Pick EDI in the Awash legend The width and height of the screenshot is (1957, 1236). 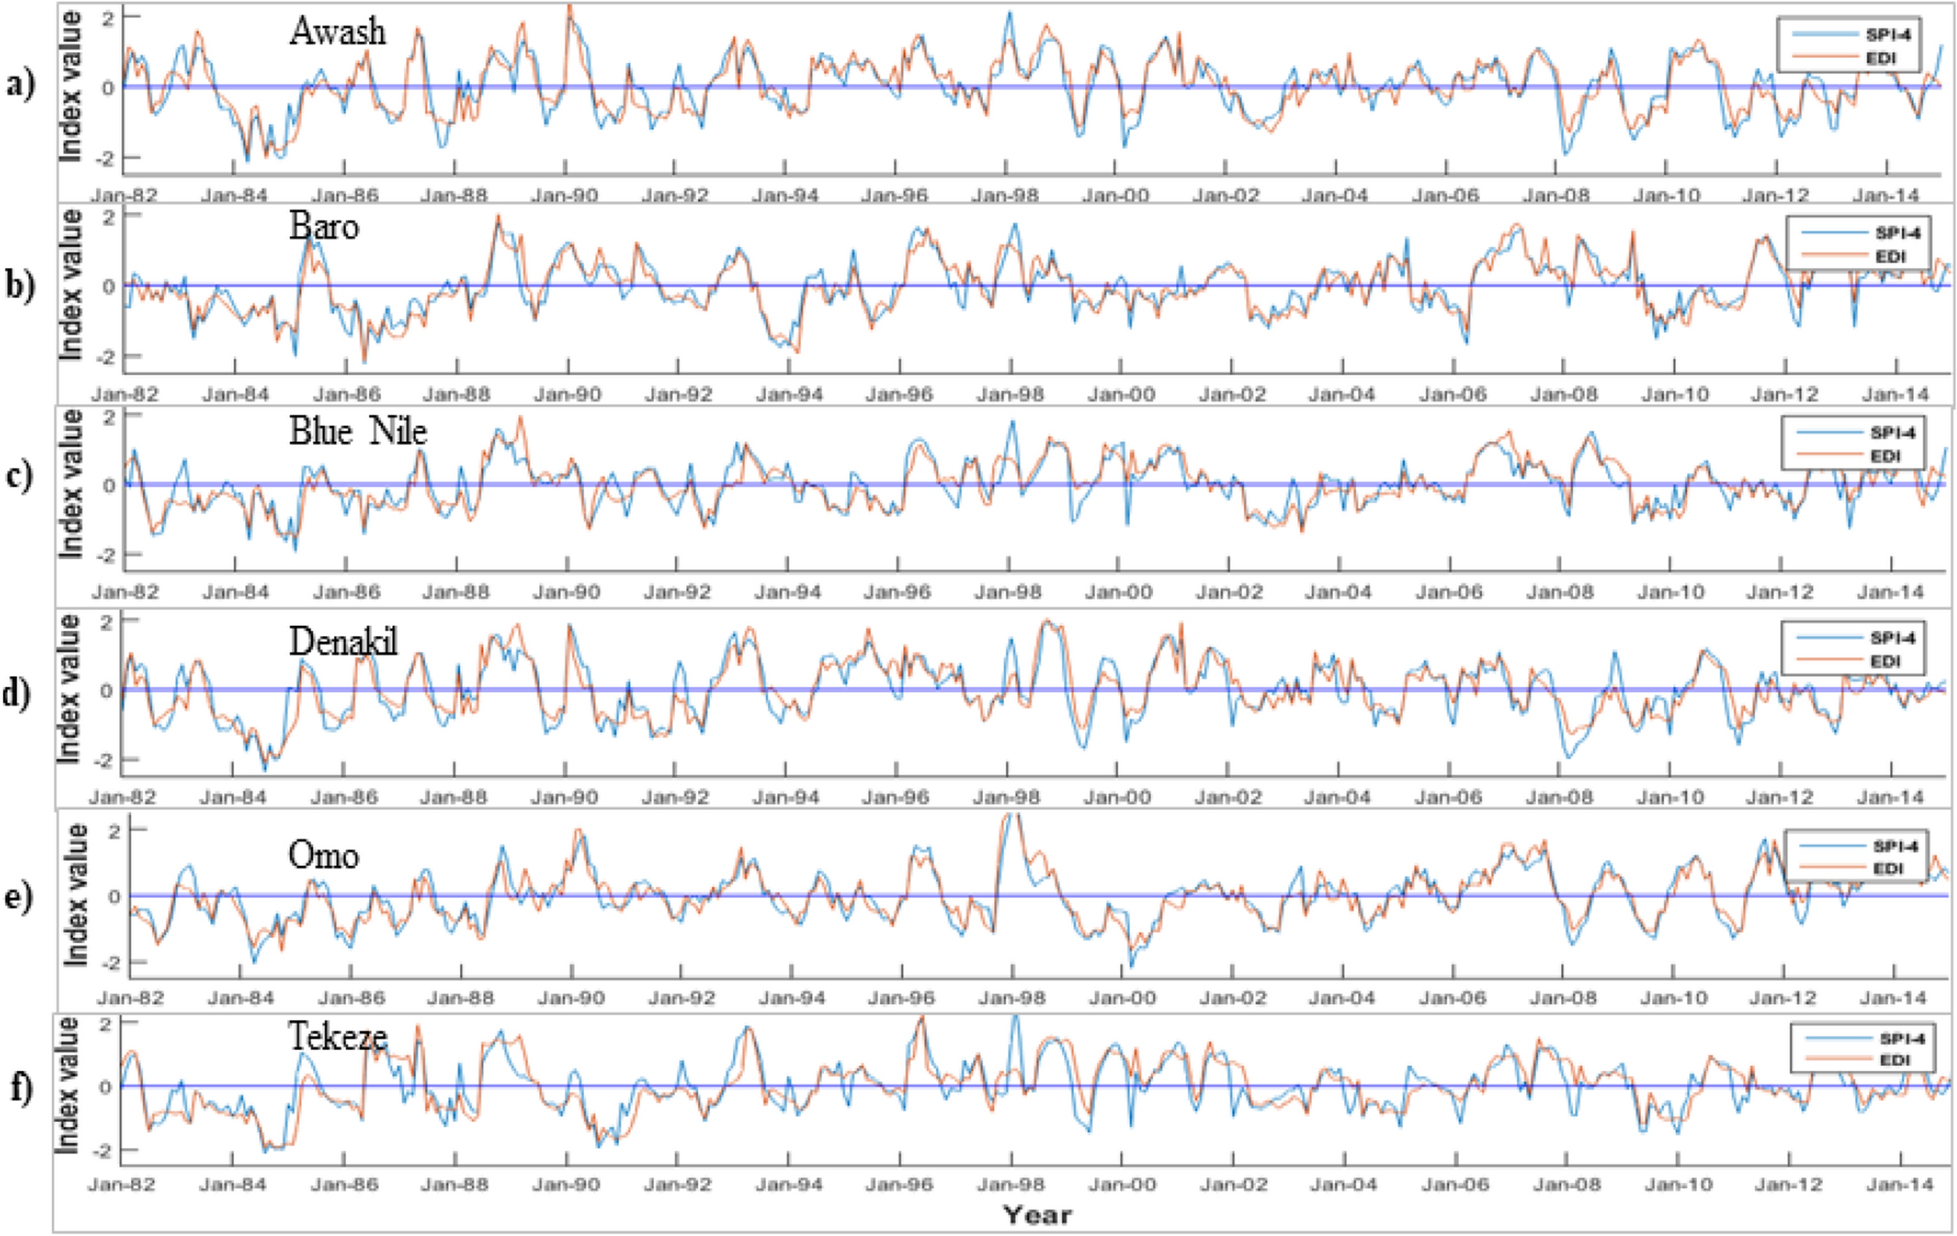pyautogui.click(x=1880, y=57)
